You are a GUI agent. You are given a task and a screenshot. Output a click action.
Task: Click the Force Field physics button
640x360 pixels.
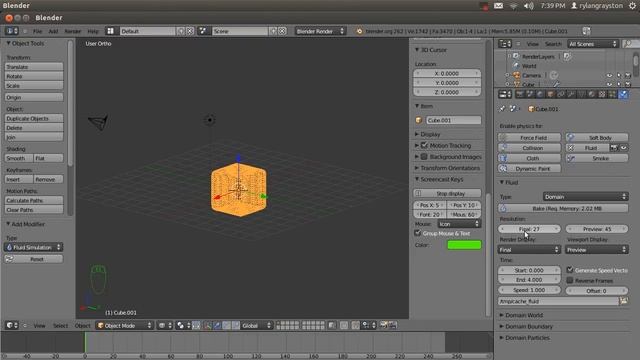529,138
